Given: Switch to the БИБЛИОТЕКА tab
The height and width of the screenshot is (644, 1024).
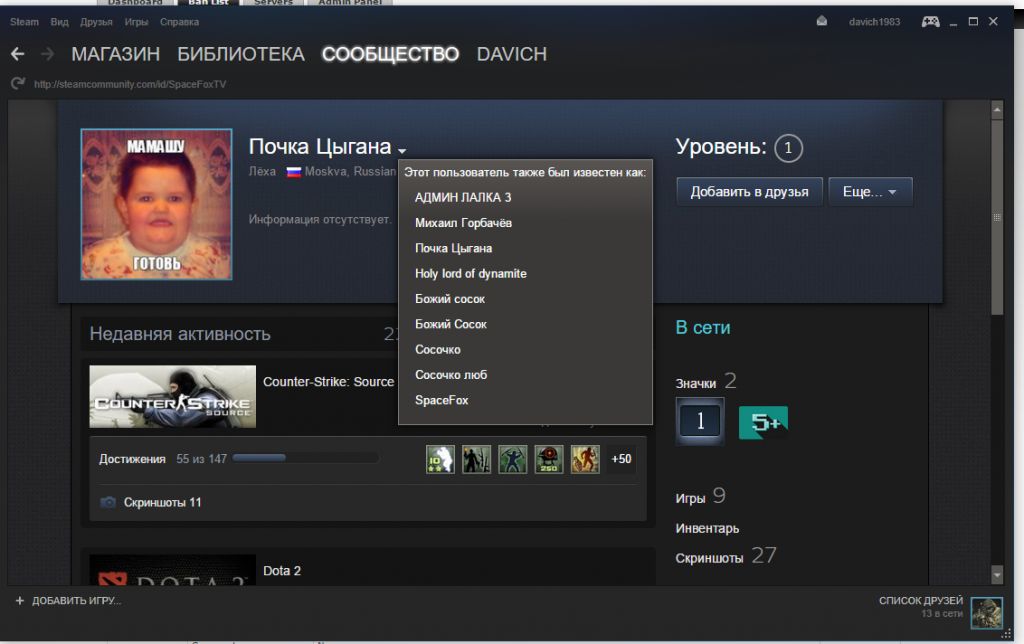Looking at the screenshot, I should tap(241, 54).
